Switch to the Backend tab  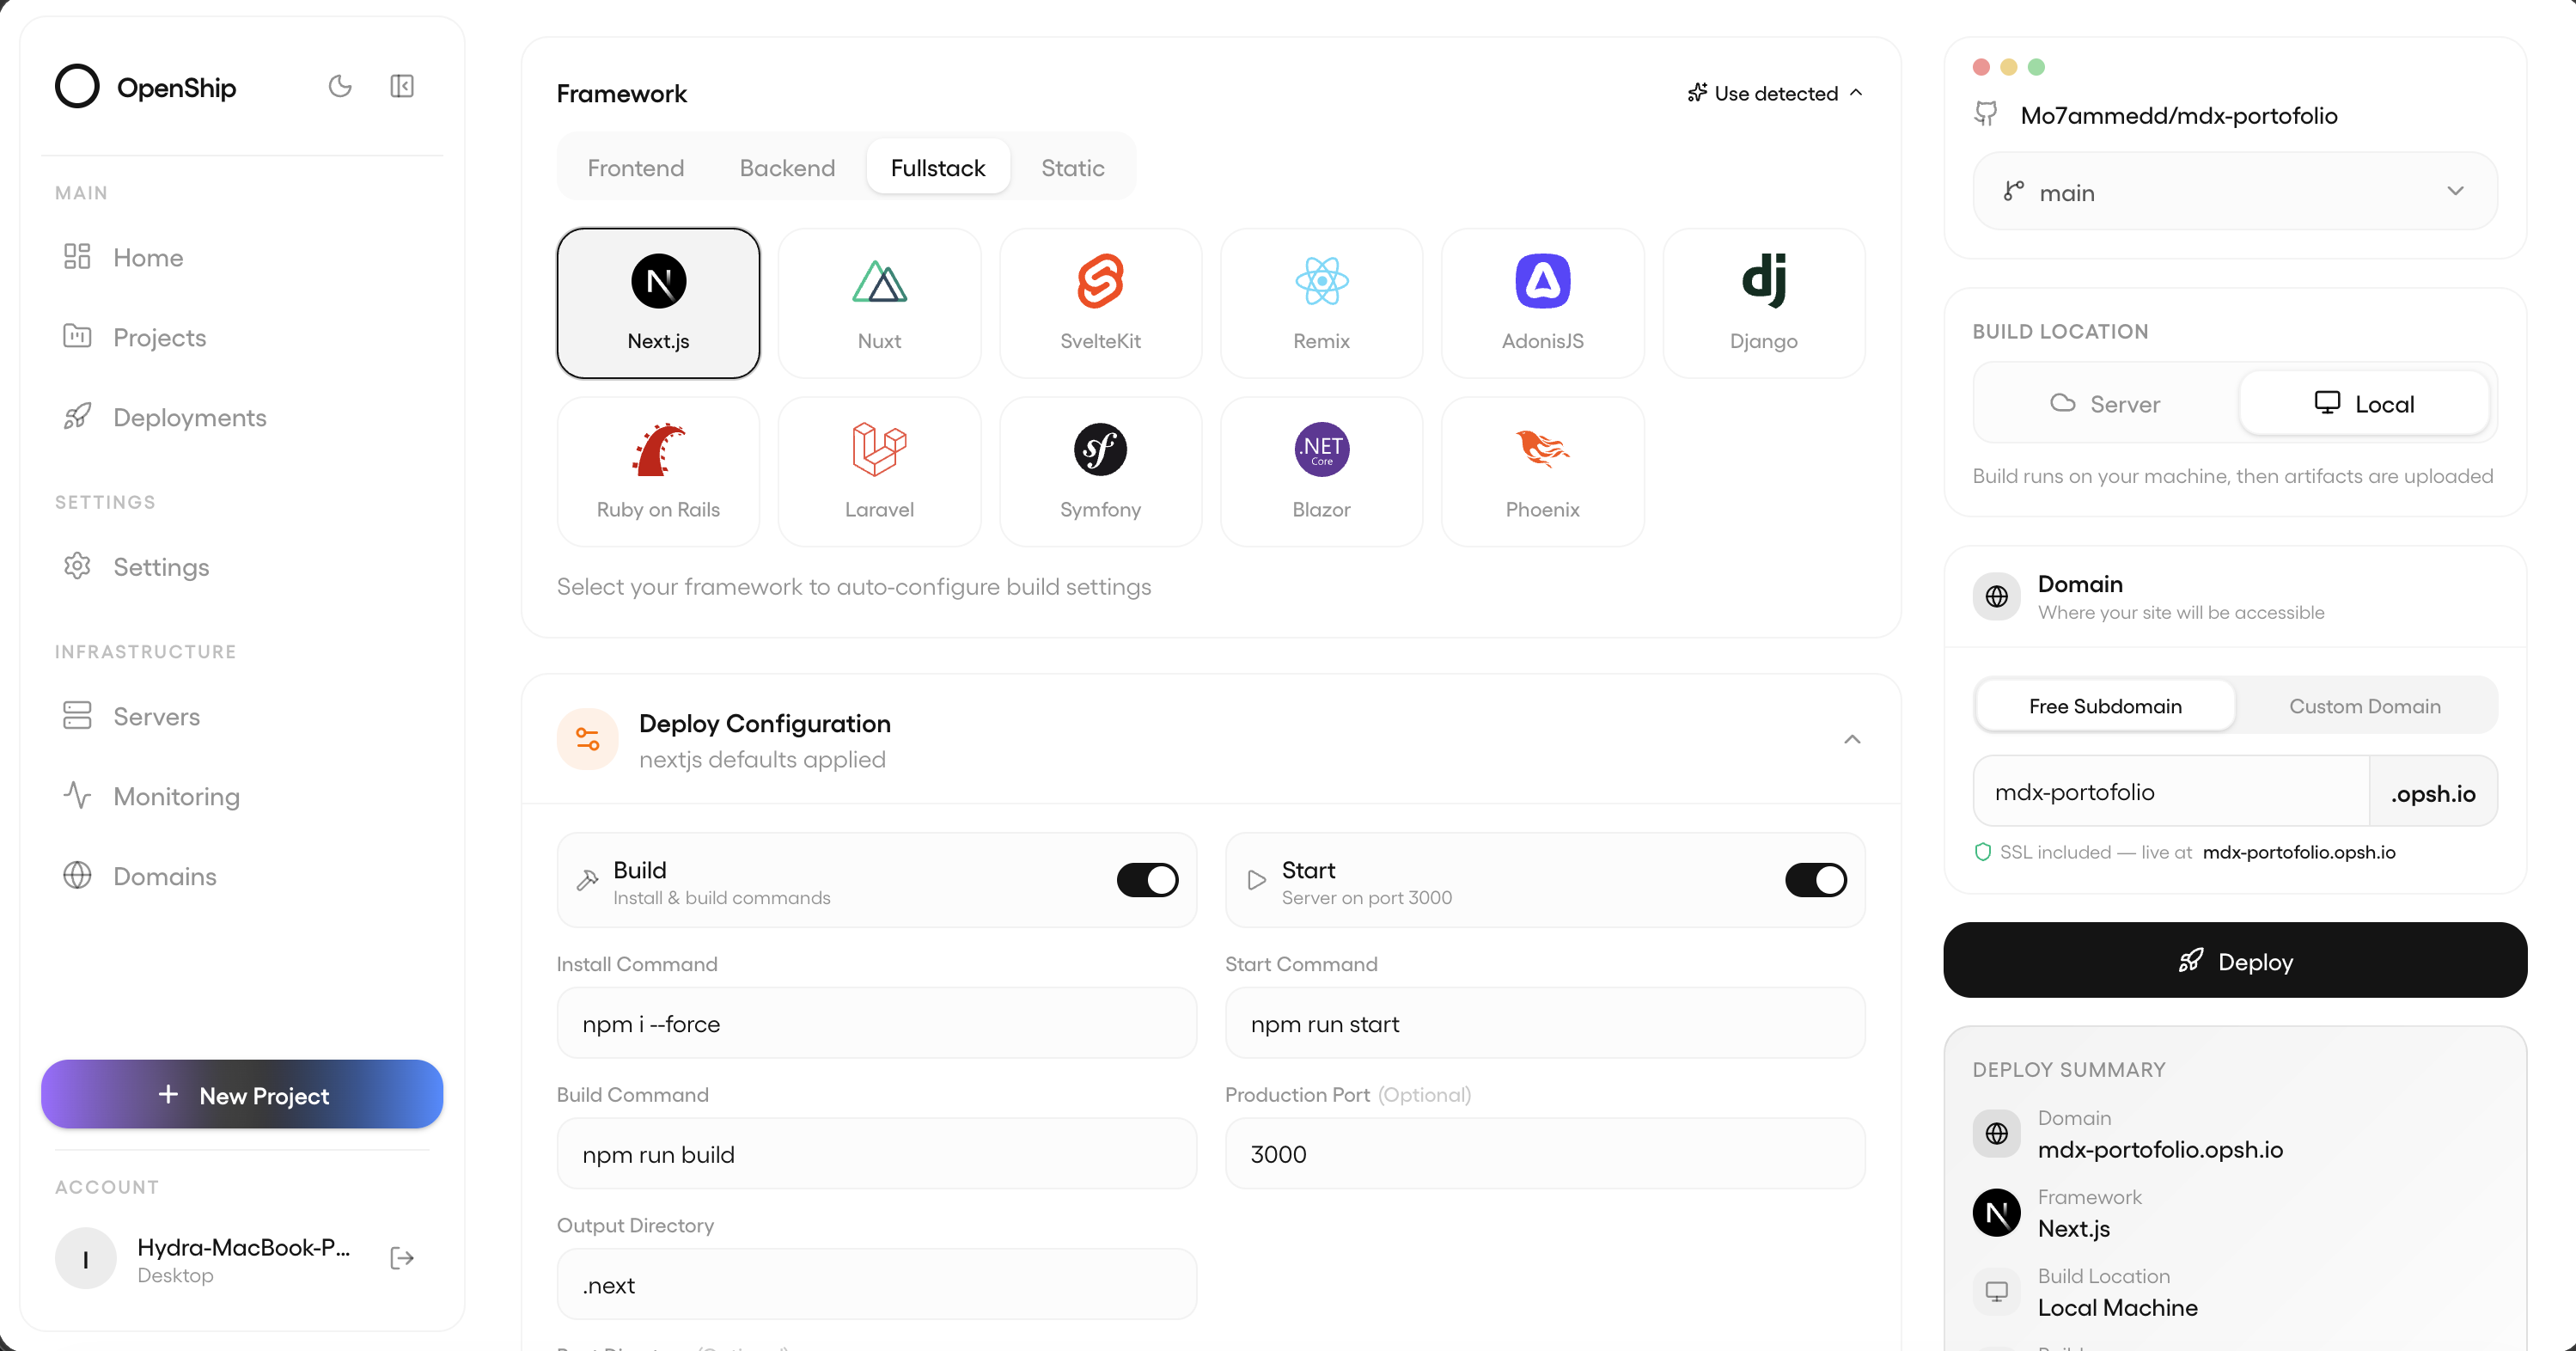(787, 167)
